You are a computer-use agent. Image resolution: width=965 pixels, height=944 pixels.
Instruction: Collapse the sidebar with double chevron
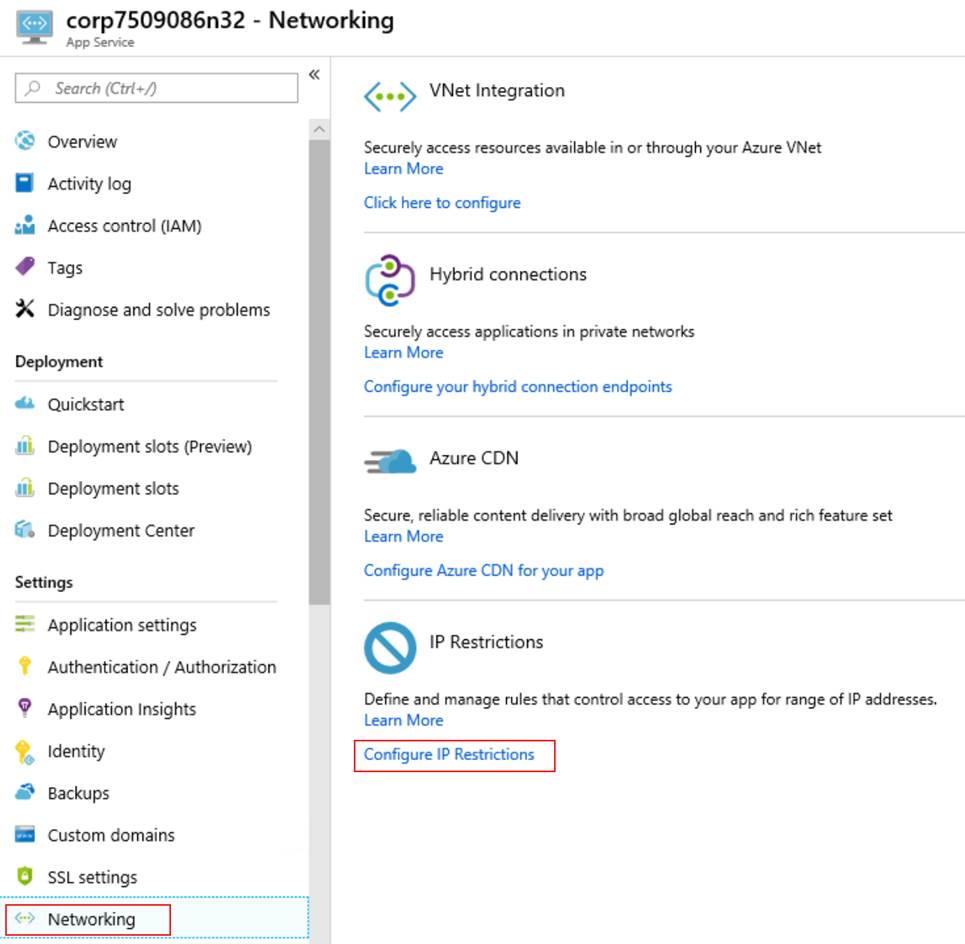point(314,74)
